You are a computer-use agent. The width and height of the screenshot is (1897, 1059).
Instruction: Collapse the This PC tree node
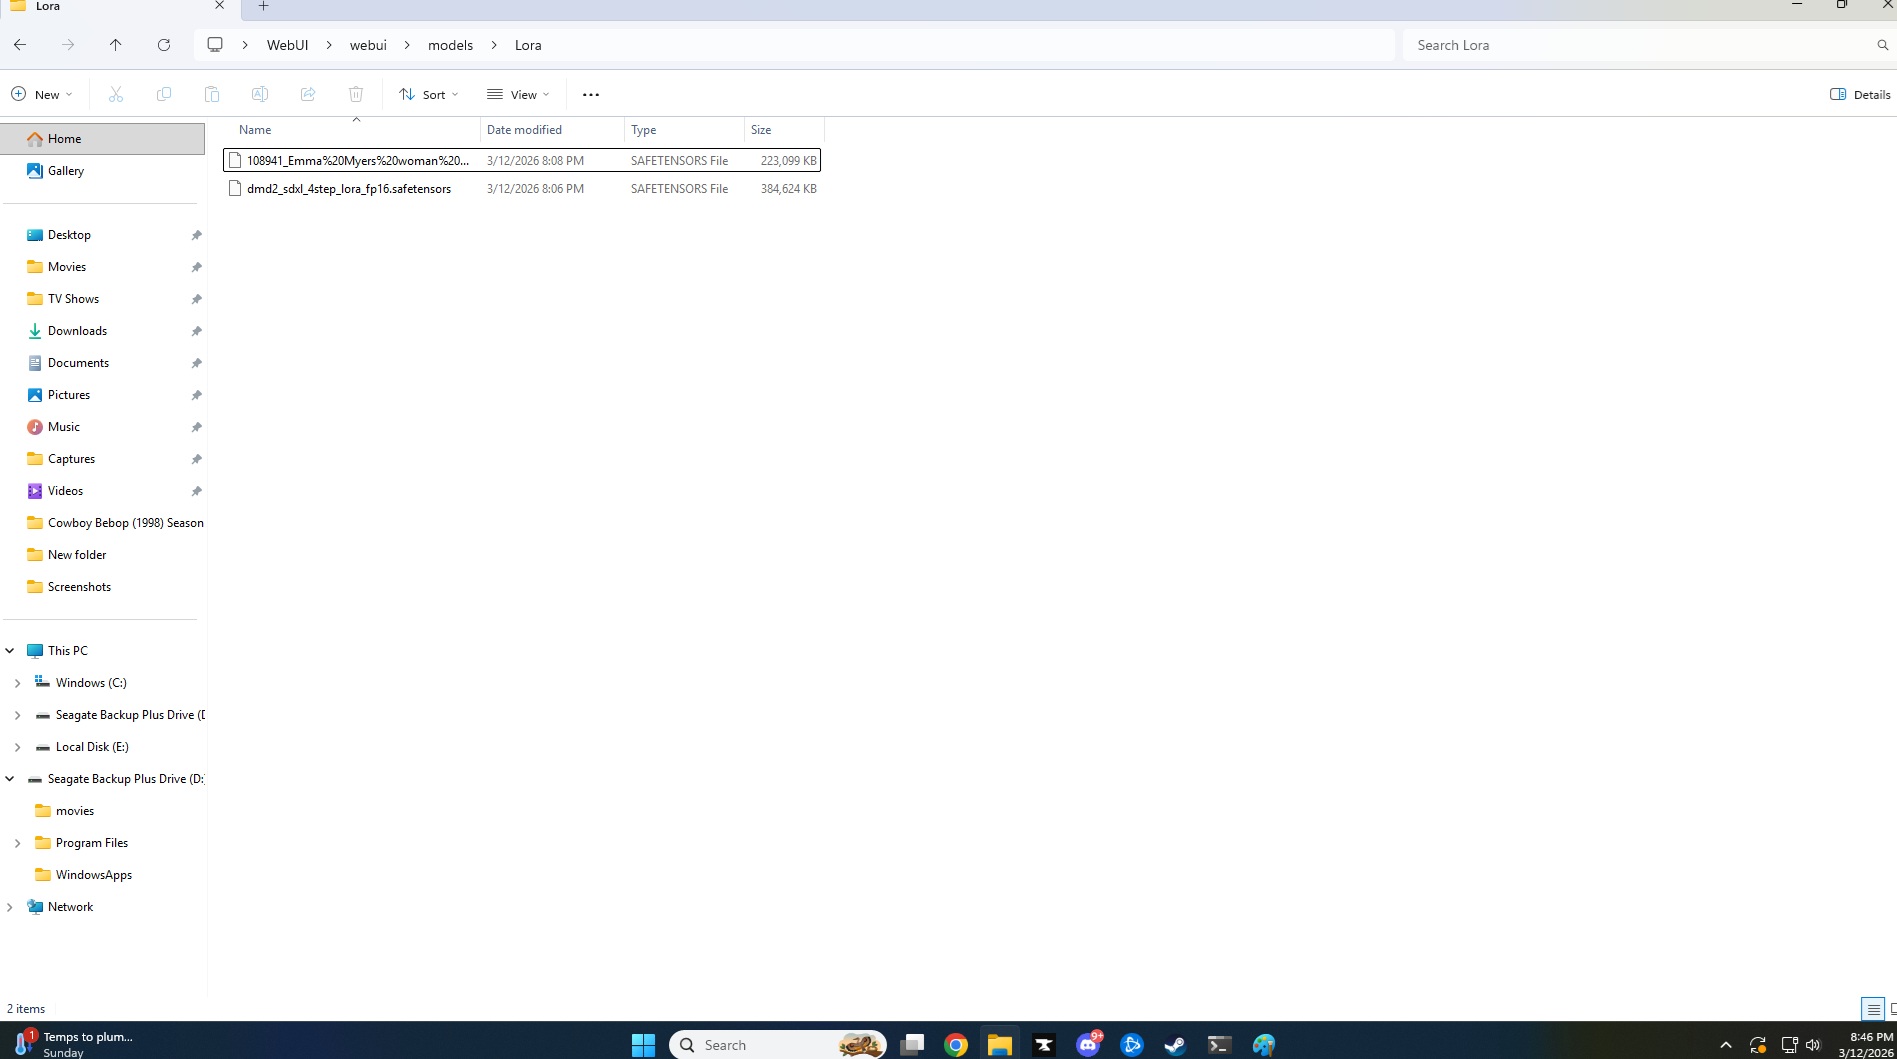click(x=10, y=650)
